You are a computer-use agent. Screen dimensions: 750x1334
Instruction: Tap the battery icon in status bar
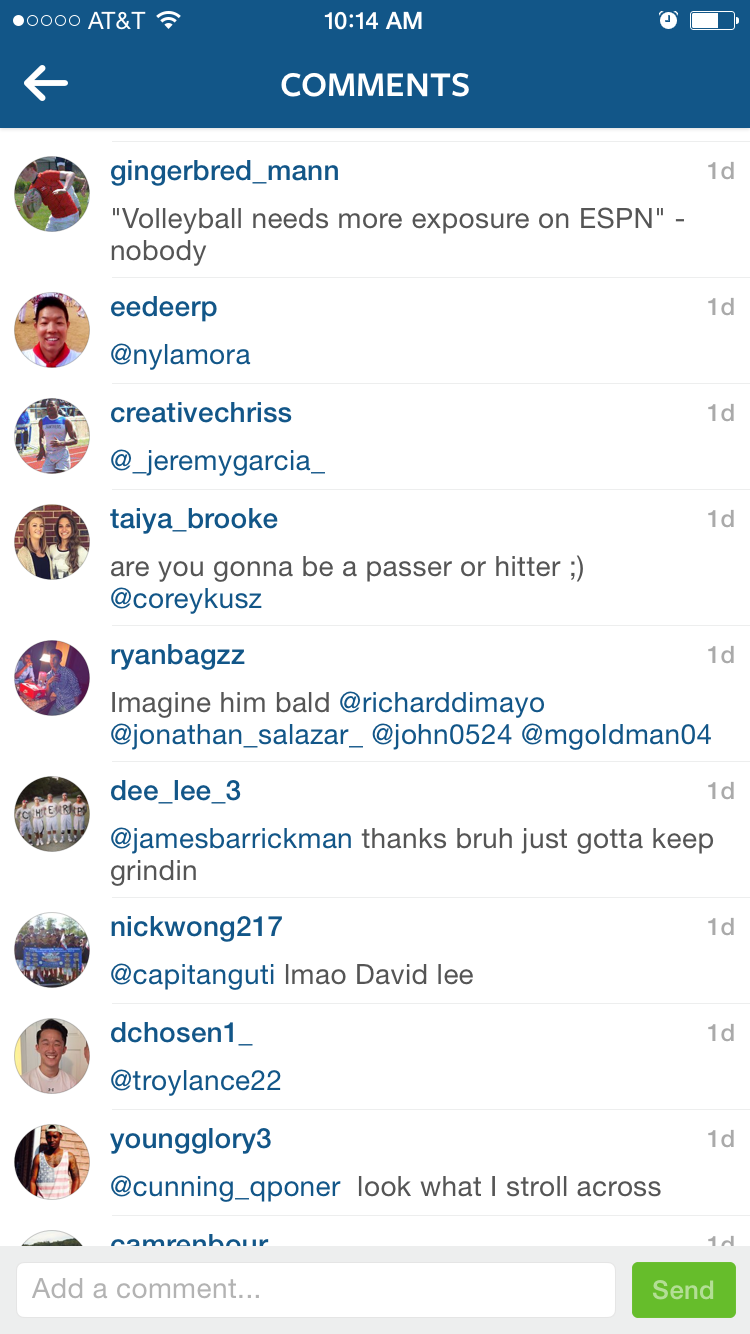click(x=713, y=20)
